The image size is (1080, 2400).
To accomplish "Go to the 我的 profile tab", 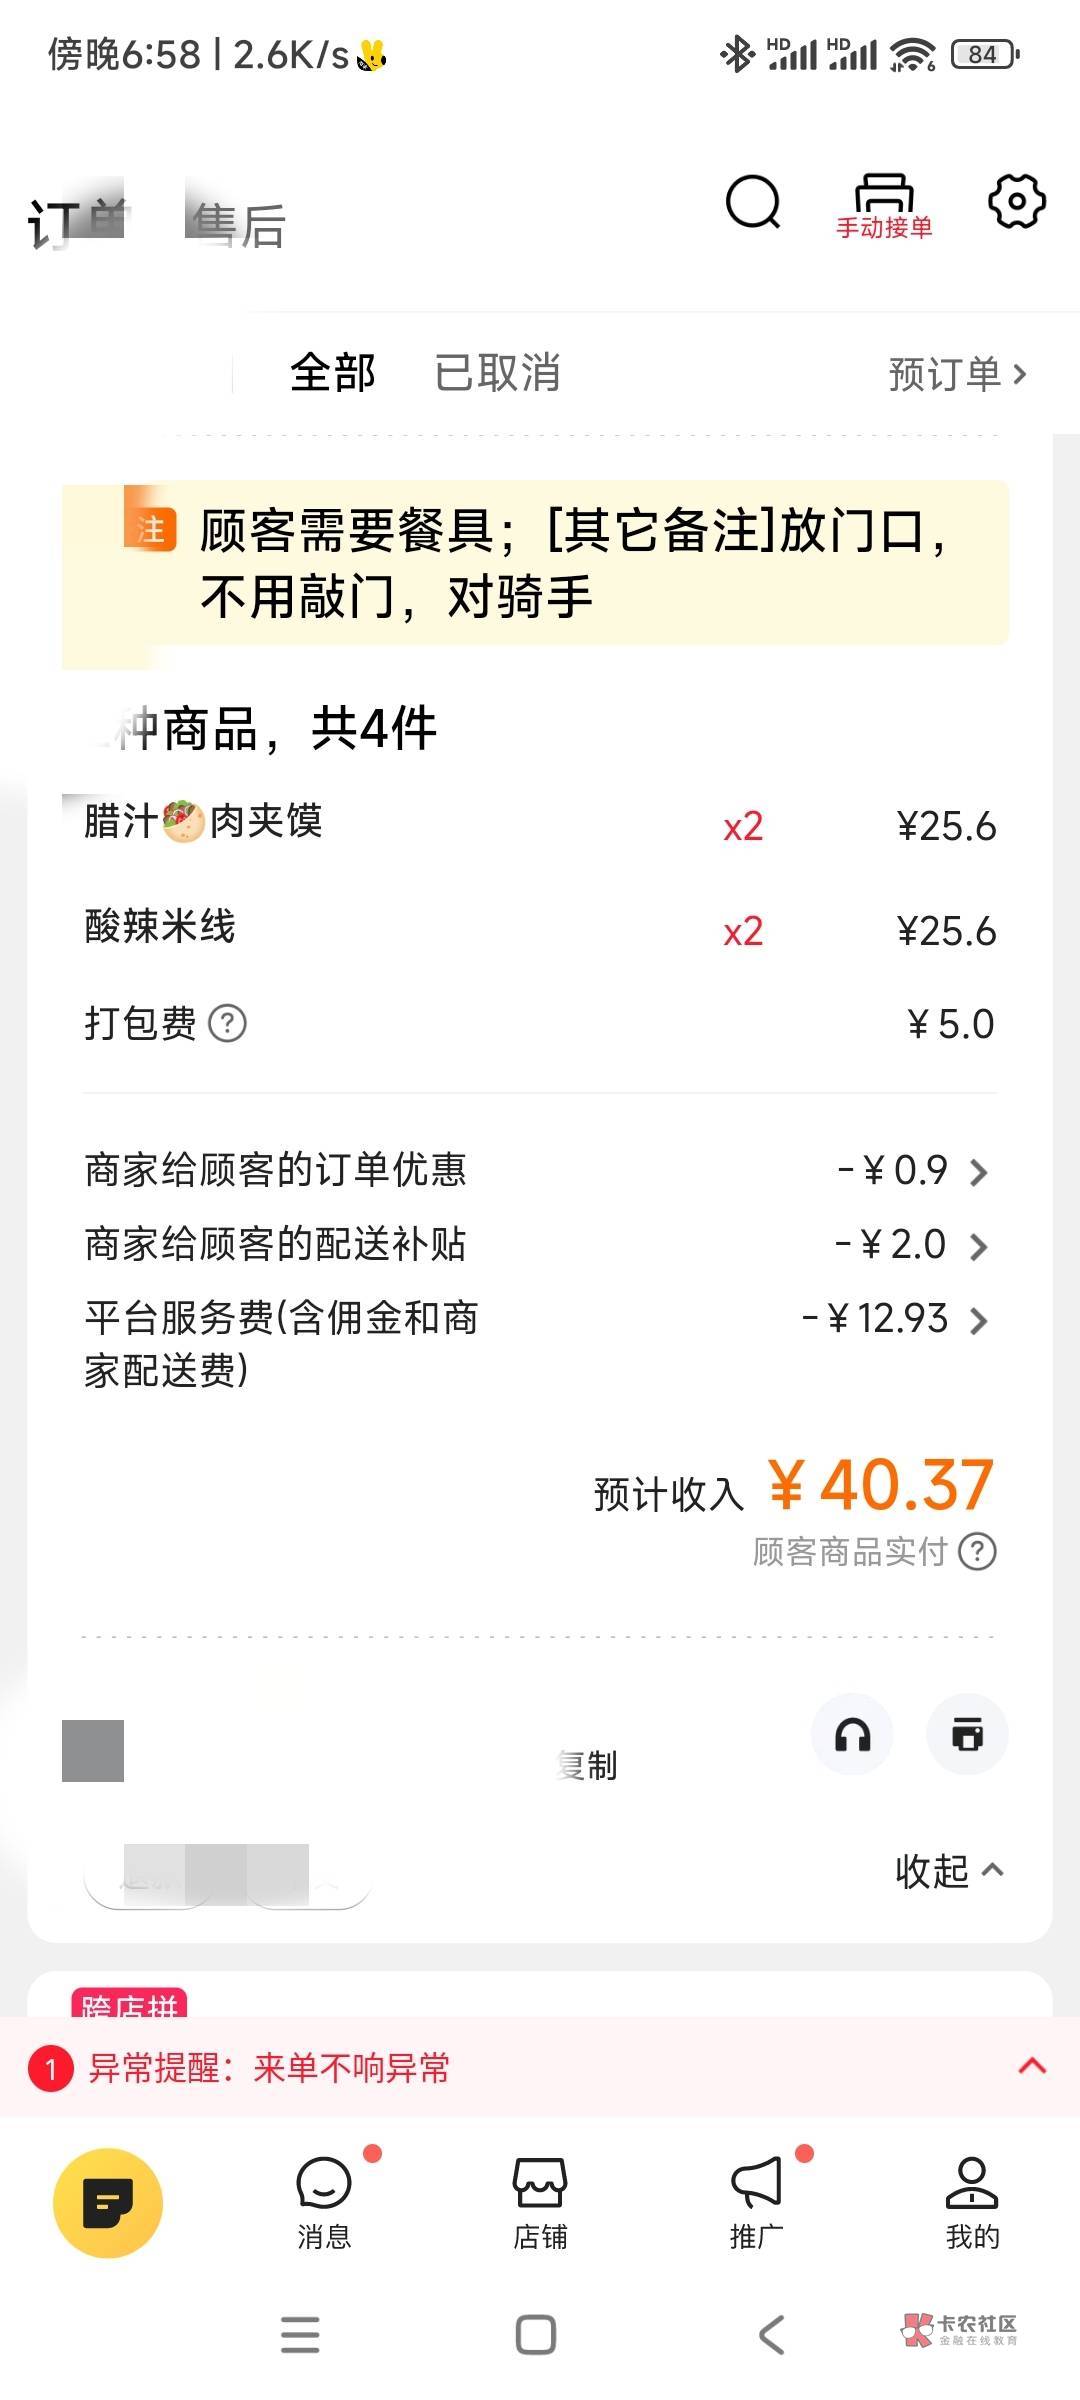I will click(x=972, y=2202).
